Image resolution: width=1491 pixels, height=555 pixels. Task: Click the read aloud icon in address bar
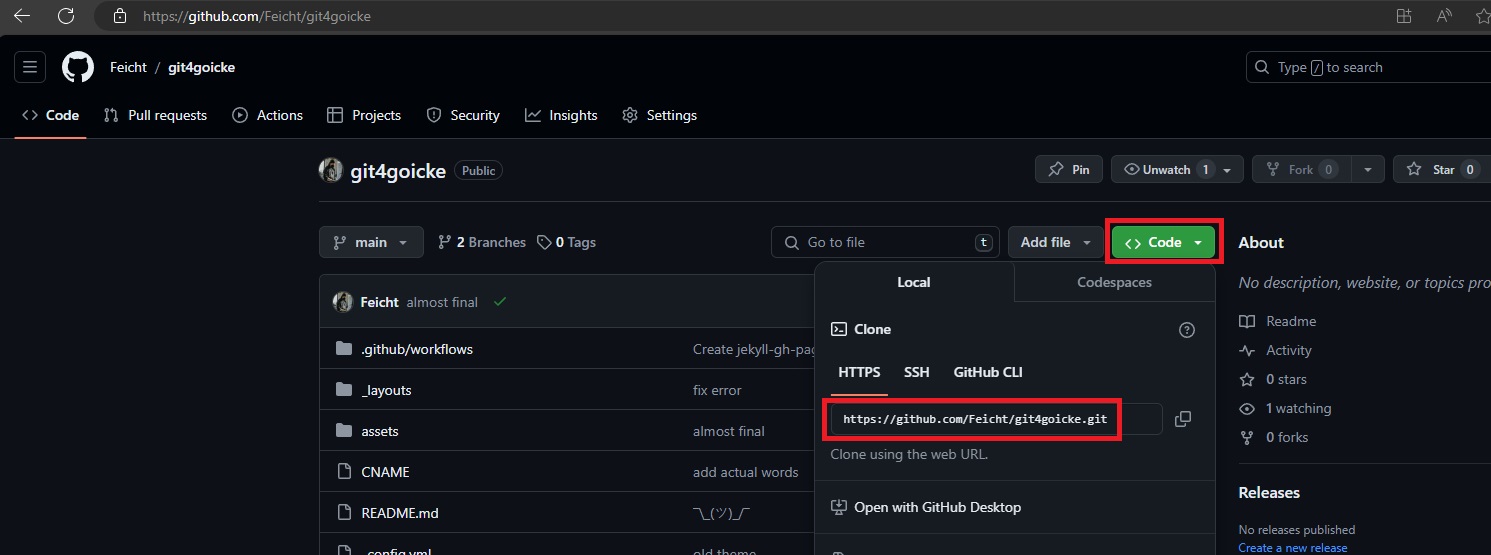tap(1444, 16)
